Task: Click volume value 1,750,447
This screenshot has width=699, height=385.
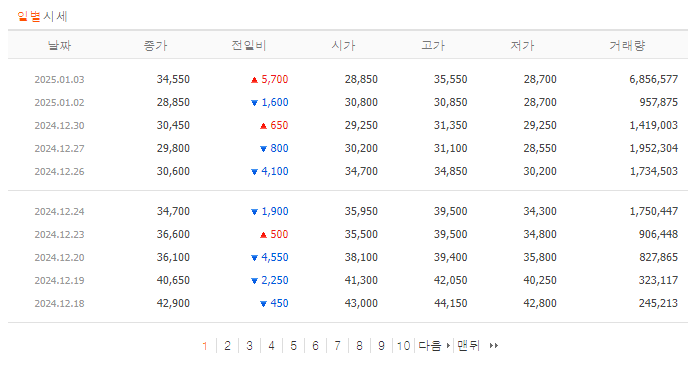Action: tap(654, 212)
